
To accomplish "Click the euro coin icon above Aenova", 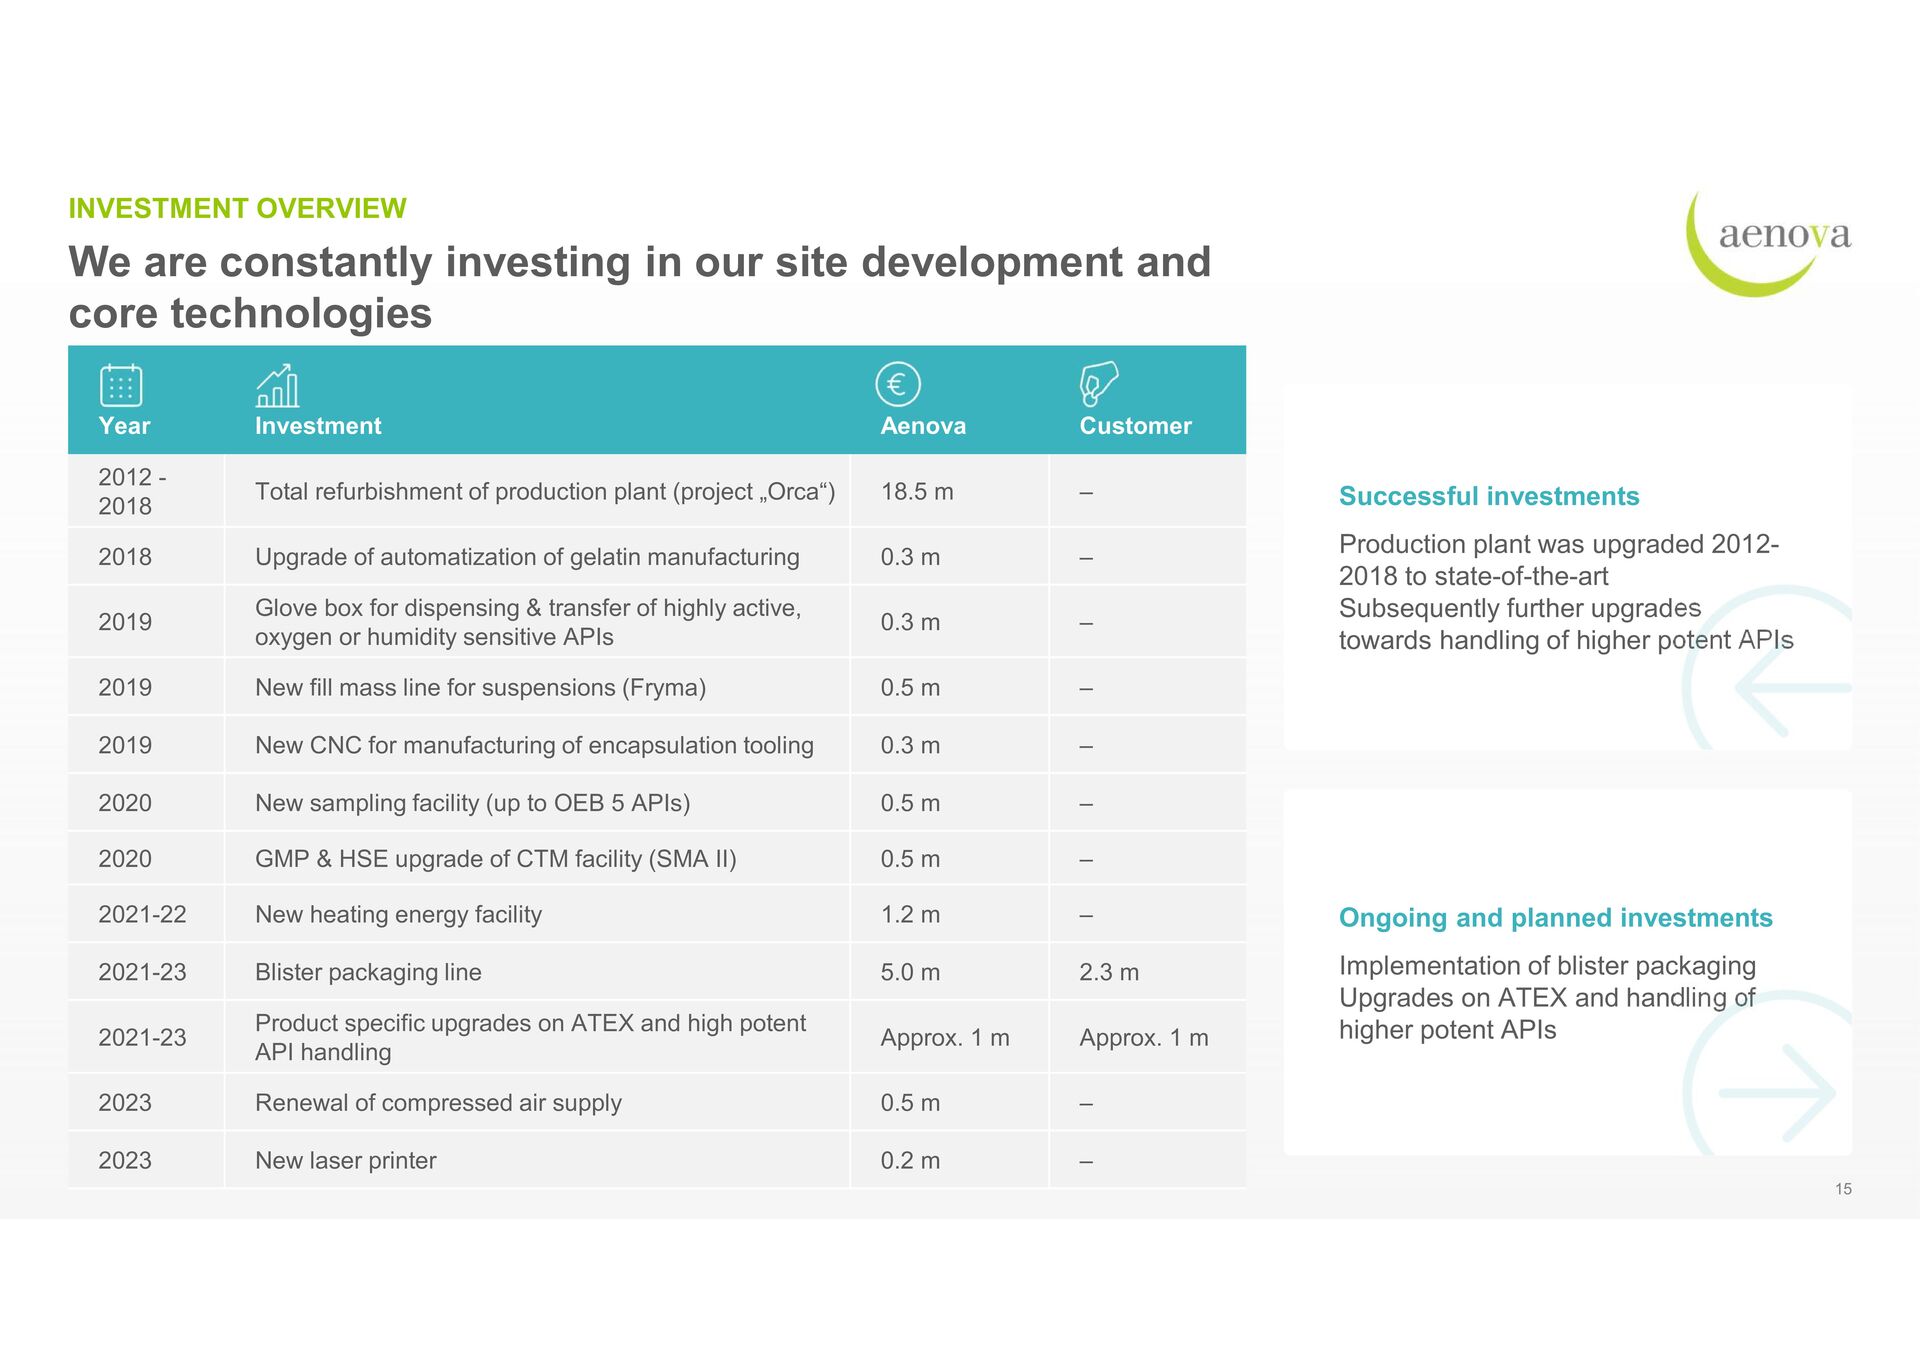I will click(x=898, y=384).
